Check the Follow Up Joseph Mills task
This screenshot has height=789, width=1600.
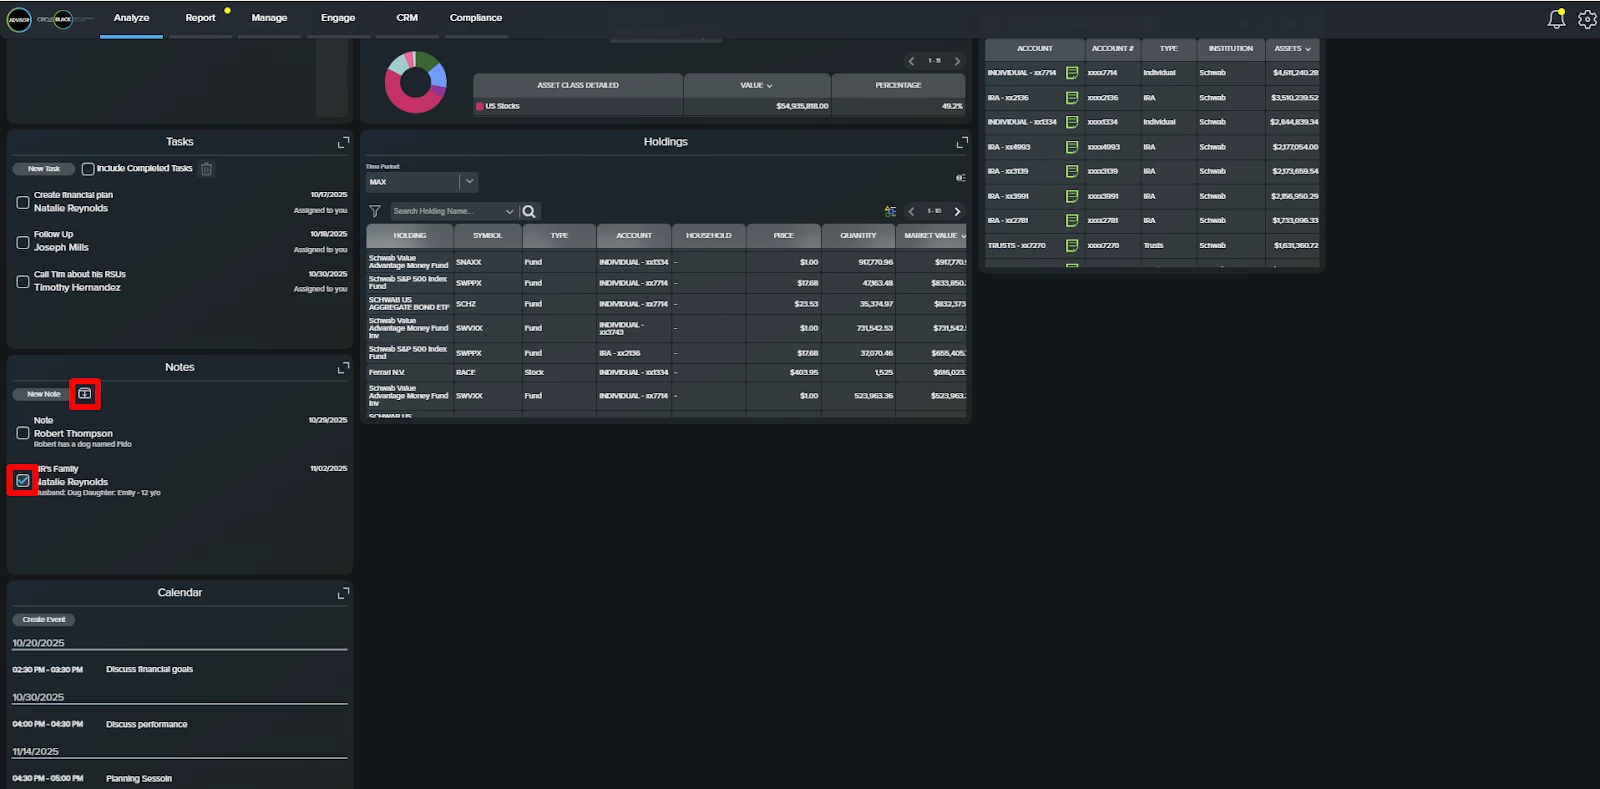23,242
